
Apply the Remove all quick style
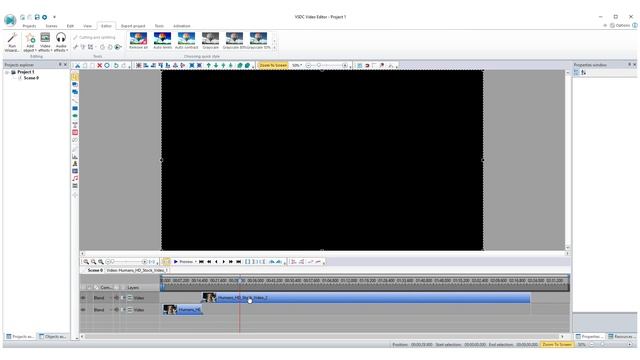[138, 41]
